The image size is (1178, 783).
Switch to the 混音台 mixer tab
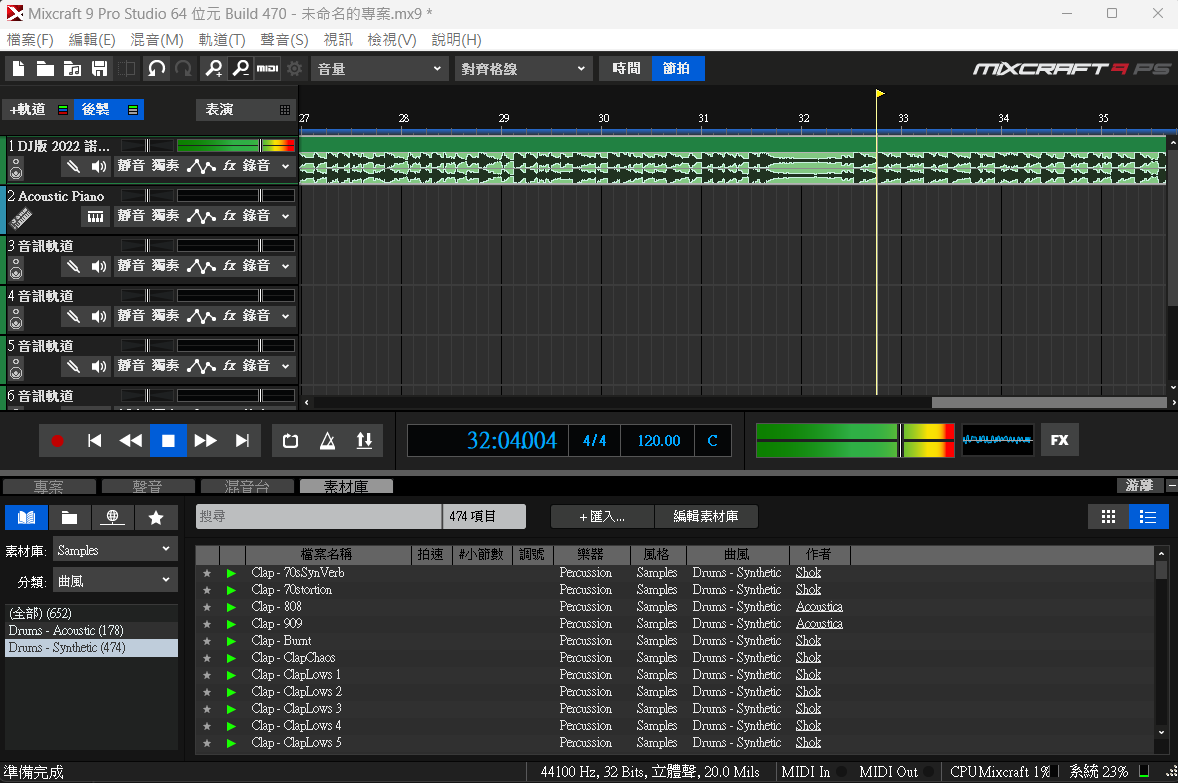coord(245,487)
